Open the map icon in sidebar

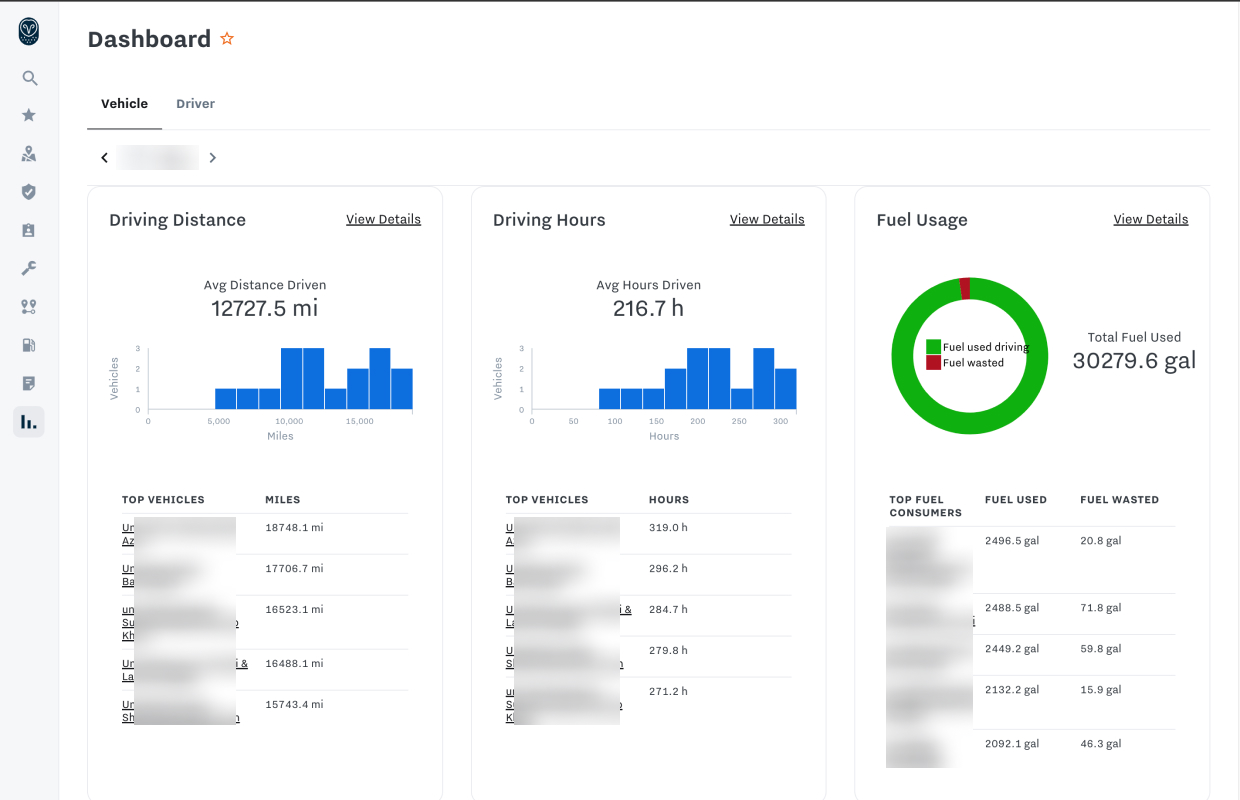tap(29, 154)
